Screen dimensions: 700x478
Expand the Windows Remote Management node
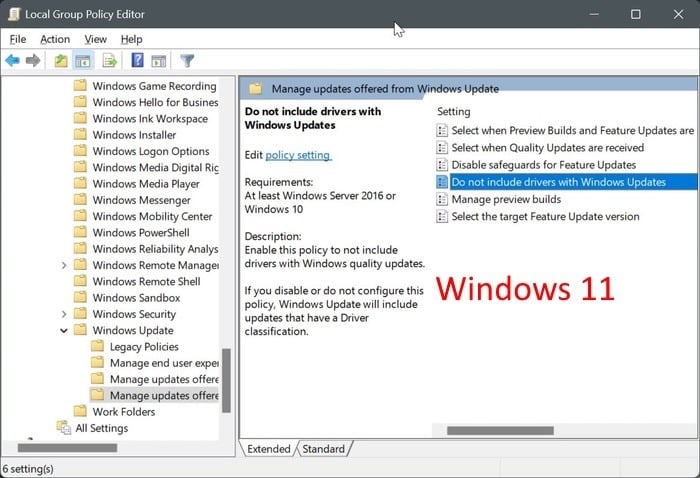click(x=64, y=265)
